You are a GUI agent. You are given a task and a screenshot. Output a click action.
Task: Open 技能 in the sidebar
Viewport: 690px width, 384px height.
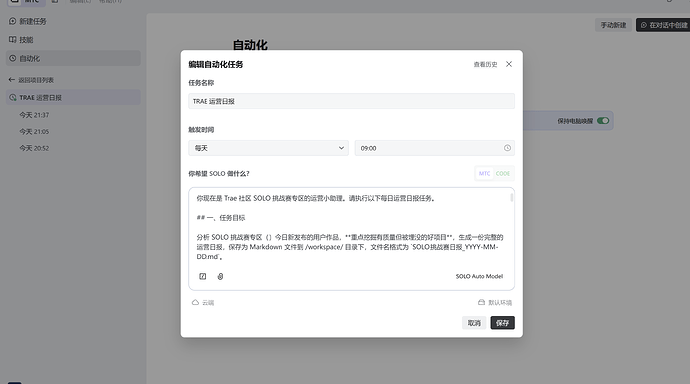pyautogui.click(x=73, y=40)
